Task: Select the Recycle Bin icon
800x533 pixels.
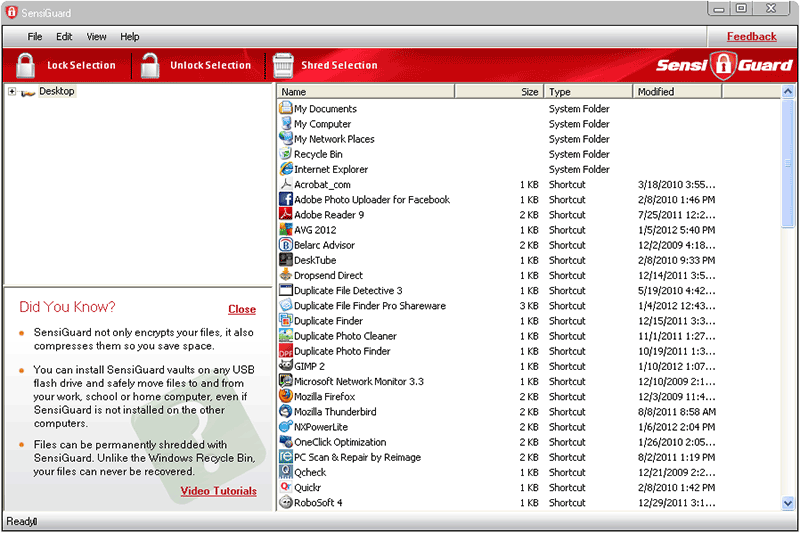Action: tap(286, 154)
